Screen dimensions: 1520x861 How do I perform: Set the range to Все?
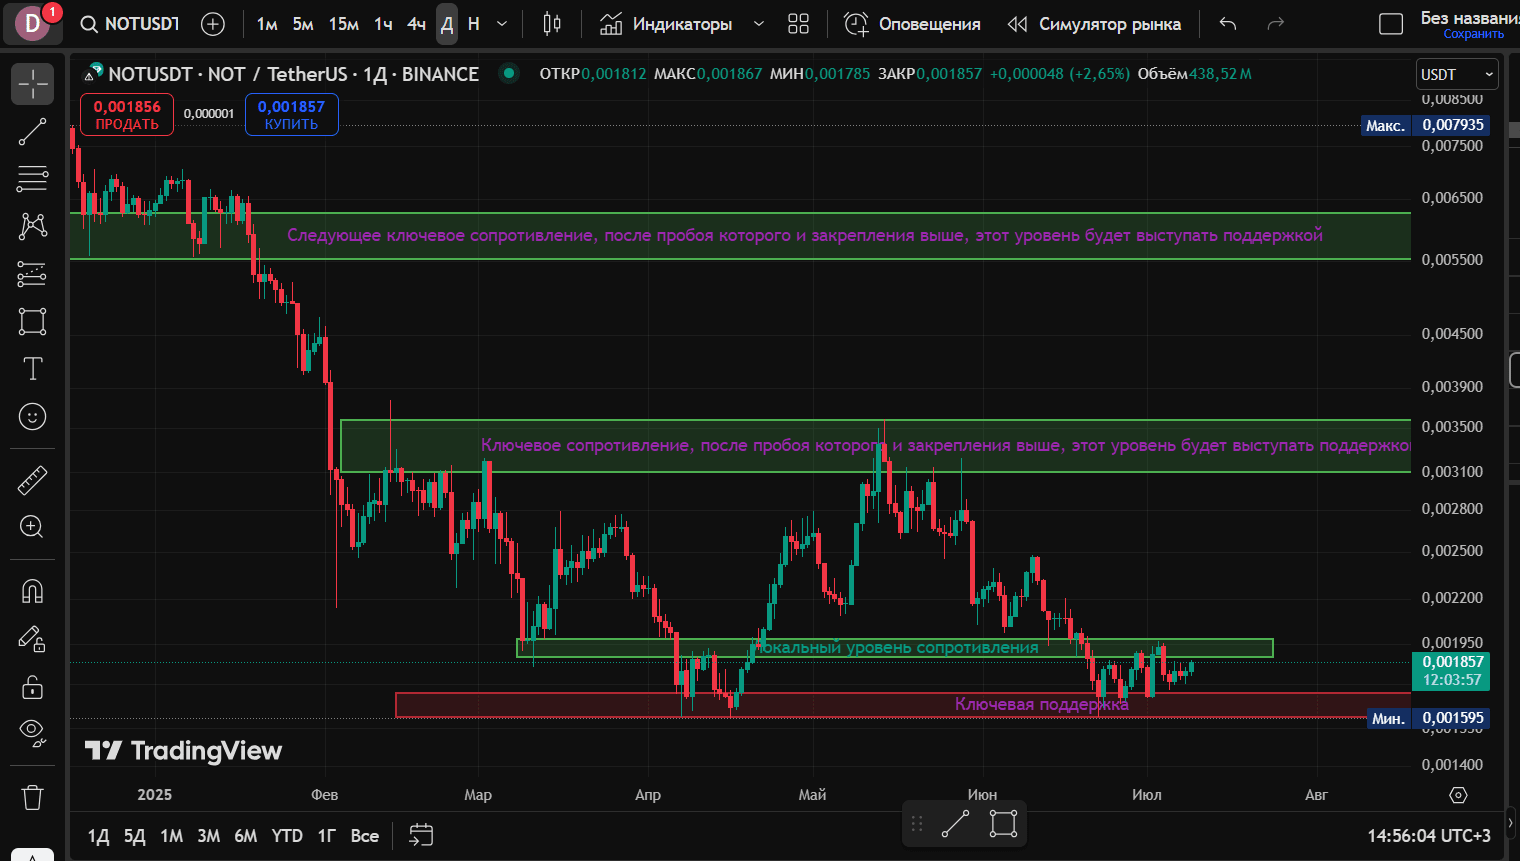coord(365,835)
